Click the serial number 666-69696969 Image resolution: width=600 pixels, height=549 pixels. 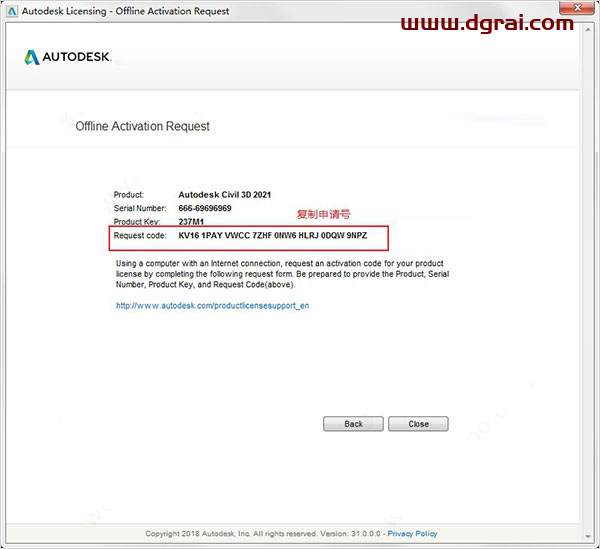(x=205, y=208)
